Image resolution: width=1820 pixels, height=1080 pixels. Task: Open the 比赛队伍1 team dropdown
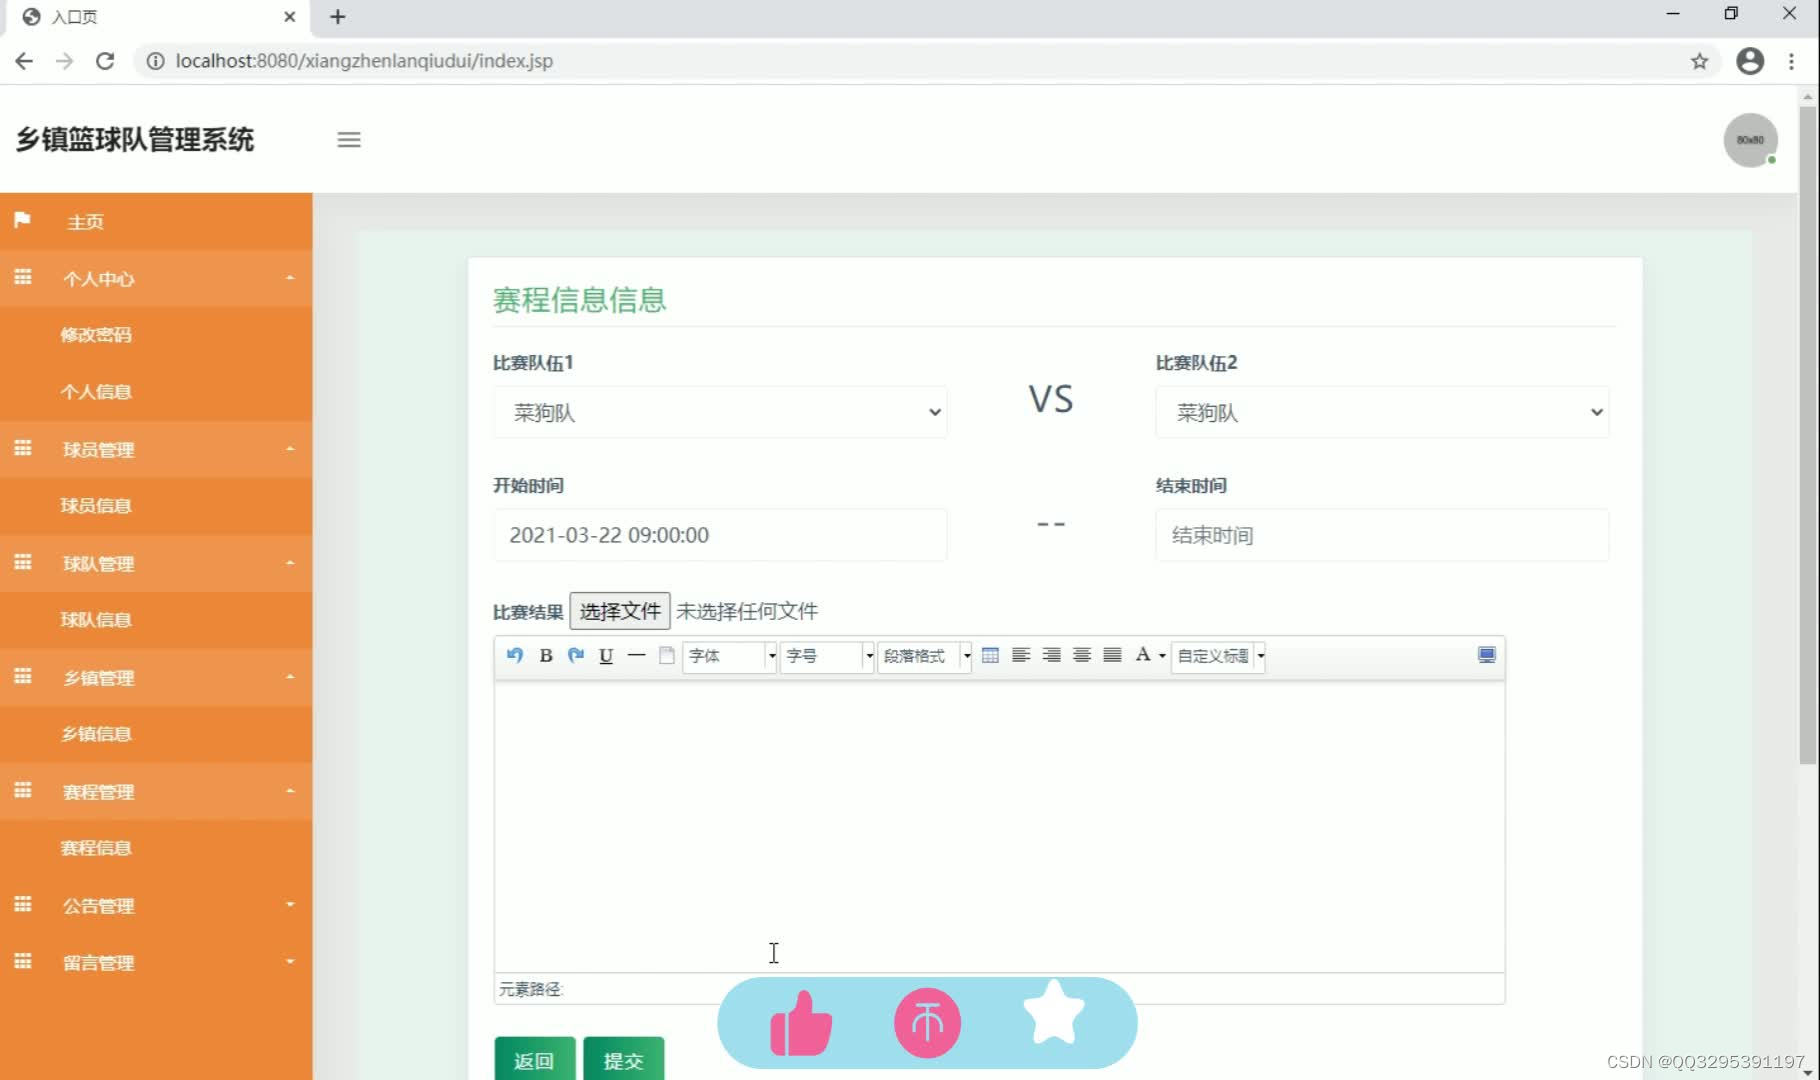[720, 412]
